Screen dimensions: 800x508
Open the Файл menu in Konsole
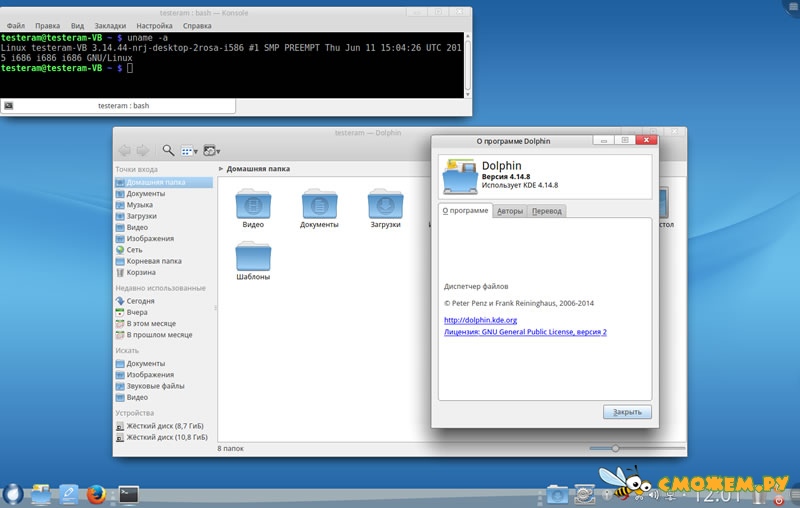point(16,26)
